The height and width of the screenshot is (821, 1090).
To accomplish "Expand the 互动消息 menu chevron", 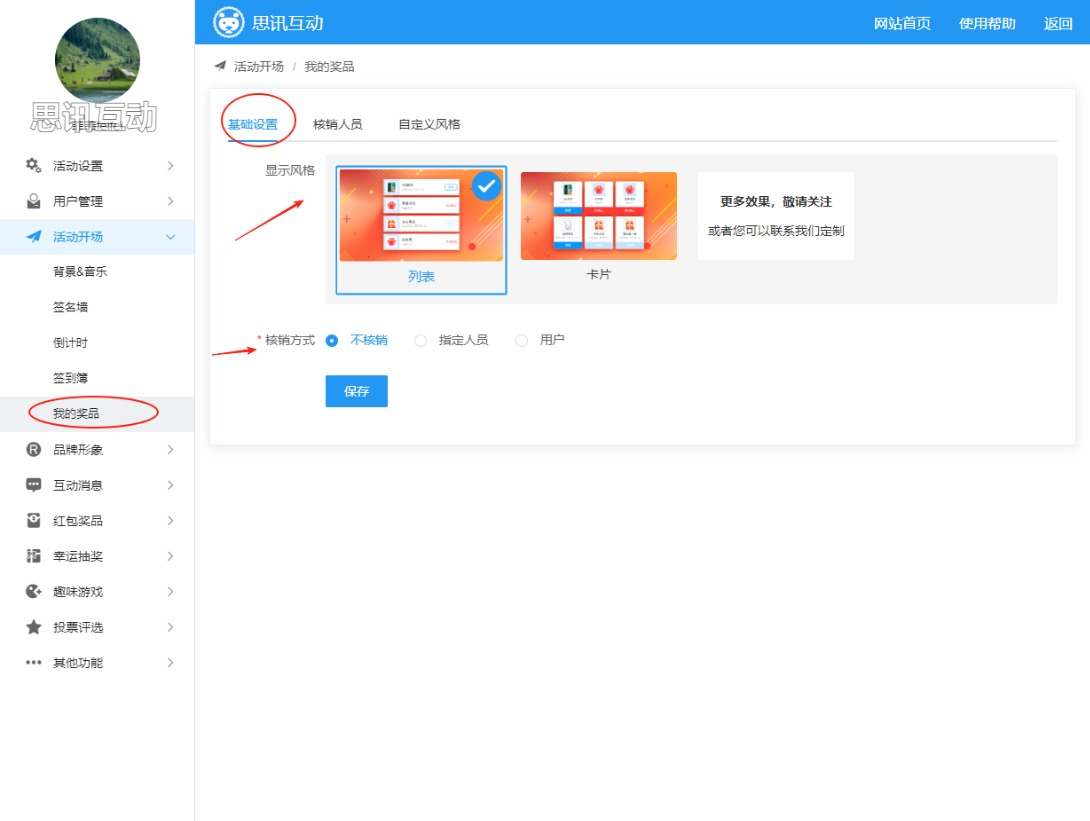I will 170,485.
